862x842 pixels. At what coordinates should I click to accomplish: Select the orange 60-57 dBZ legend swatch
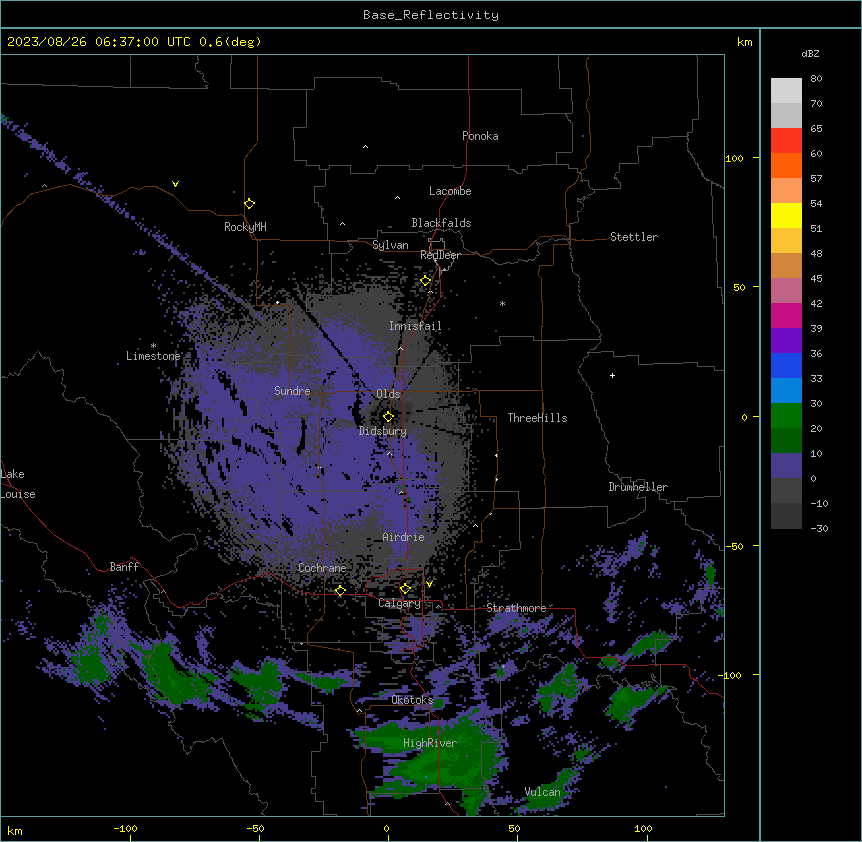[x=786, y=165]
